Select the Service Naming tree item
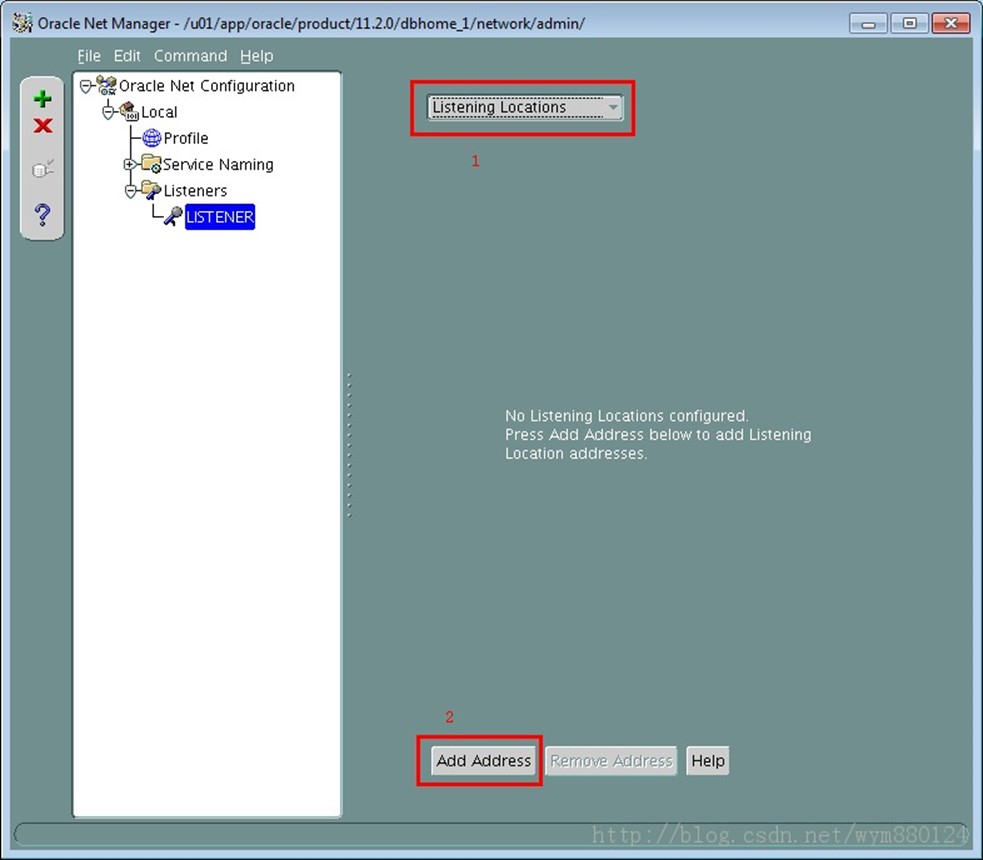Viewport: 983px width, 860px height. [x=218, y=164]
